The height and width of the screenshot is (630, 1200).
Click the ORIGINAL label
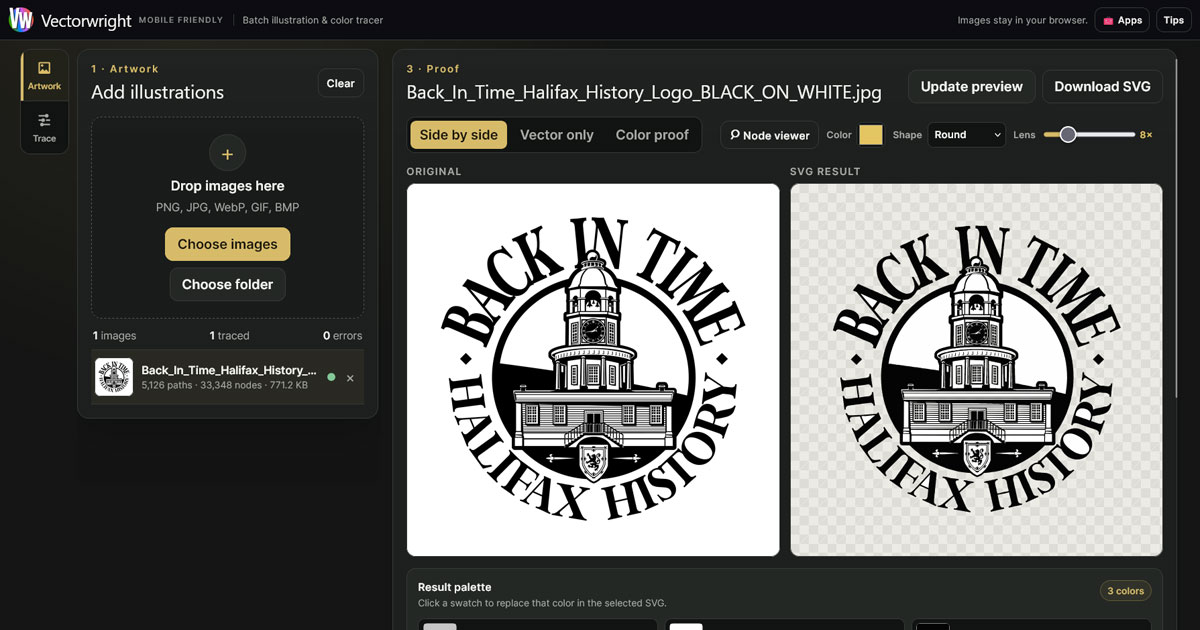pyautogui.click(x=434, y=171)
